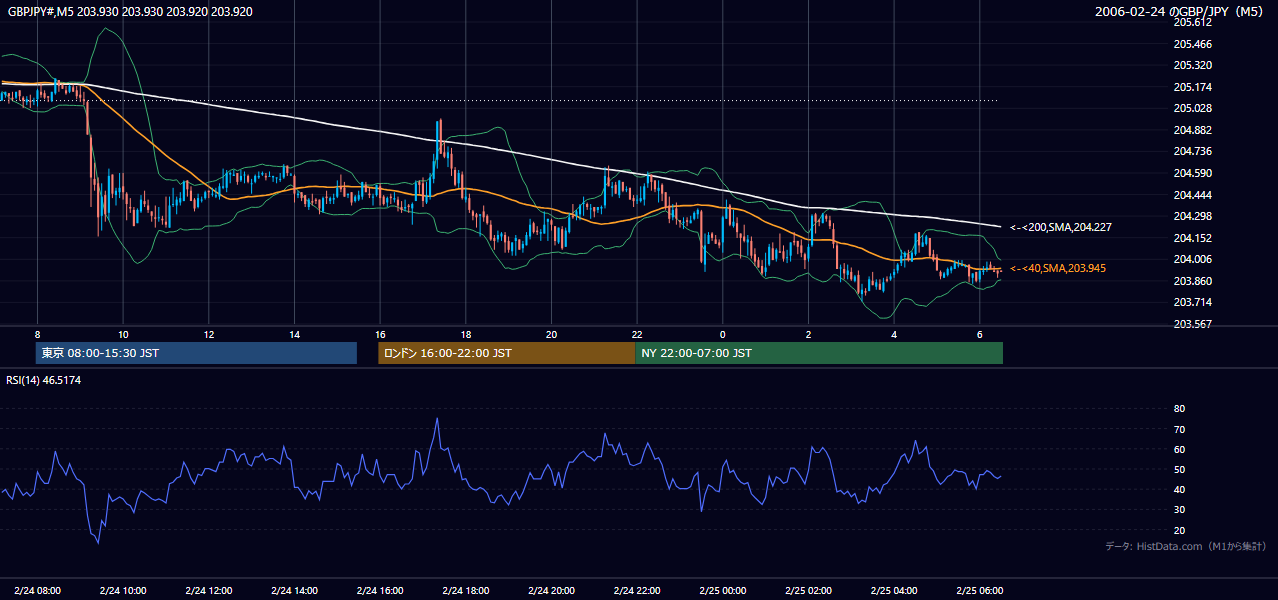The image size is (1278, 600).
Task: Click price axis value 204.298
Action: click(1192, 216)
